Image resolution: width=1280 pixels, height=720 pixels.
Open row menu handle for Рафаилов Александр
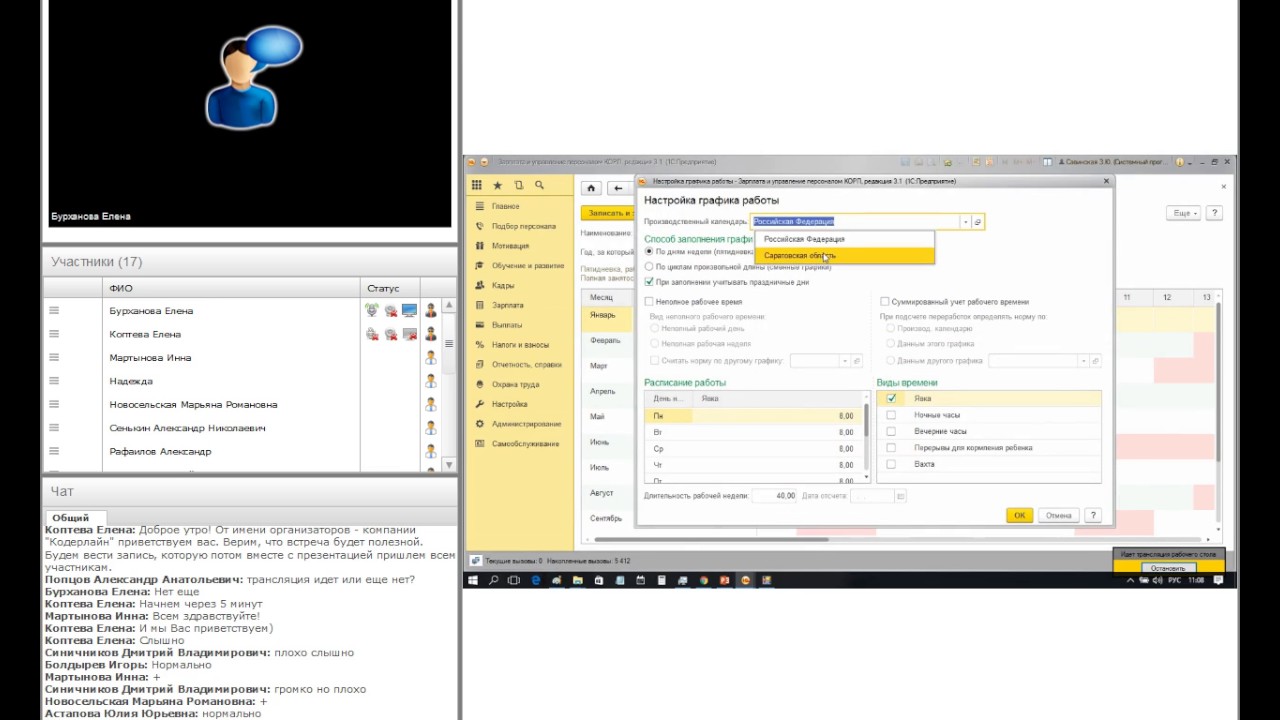54,451
